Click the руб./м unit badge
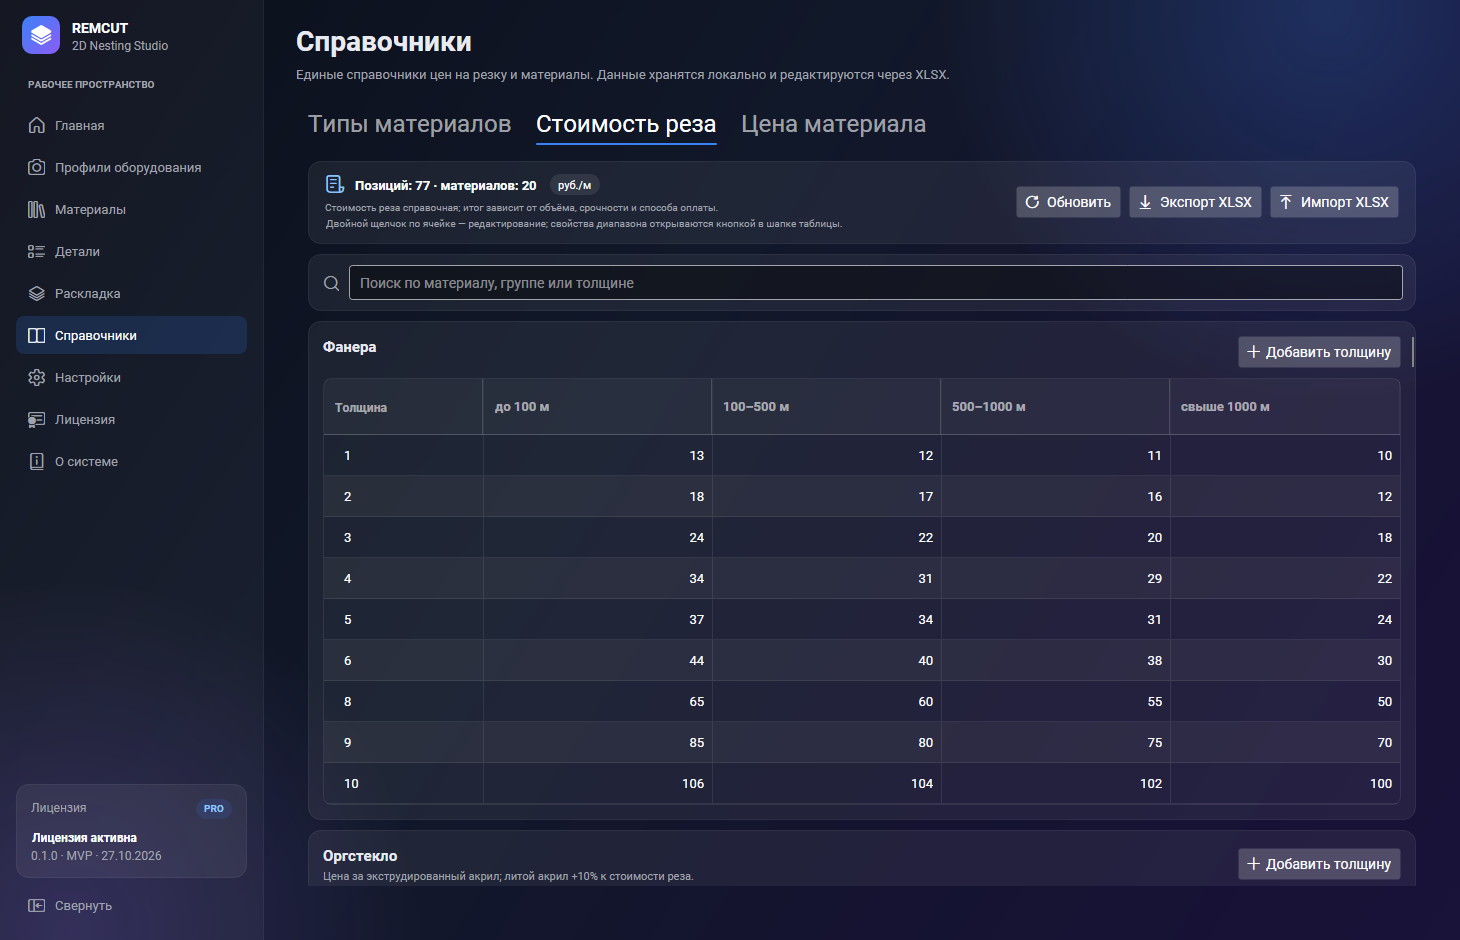The height and width of the screenshot is (940, 1460). click(x=575, y=185)
